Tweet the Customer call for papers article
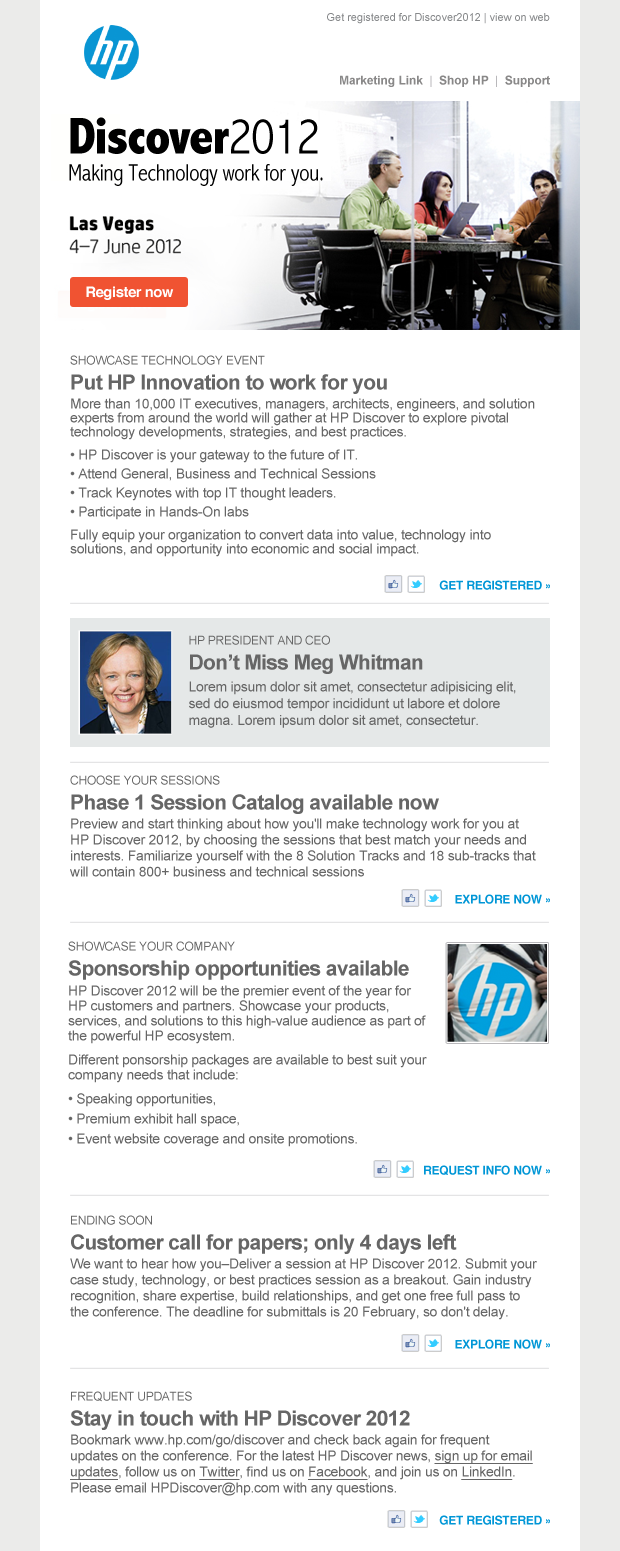 click(433, 1343)
